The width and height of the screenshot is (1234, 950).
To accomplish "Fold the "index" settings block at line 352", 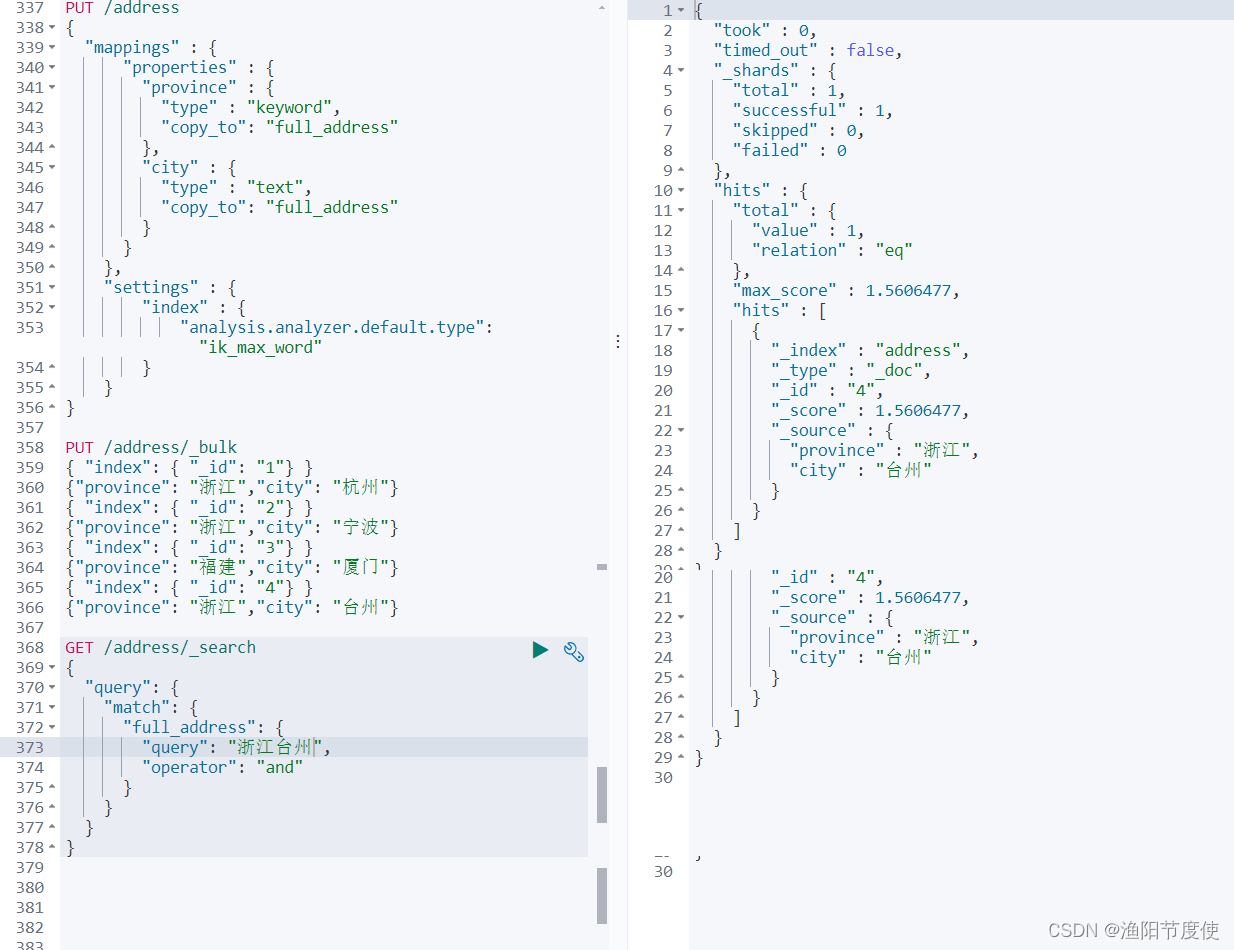I will point(51,308).
